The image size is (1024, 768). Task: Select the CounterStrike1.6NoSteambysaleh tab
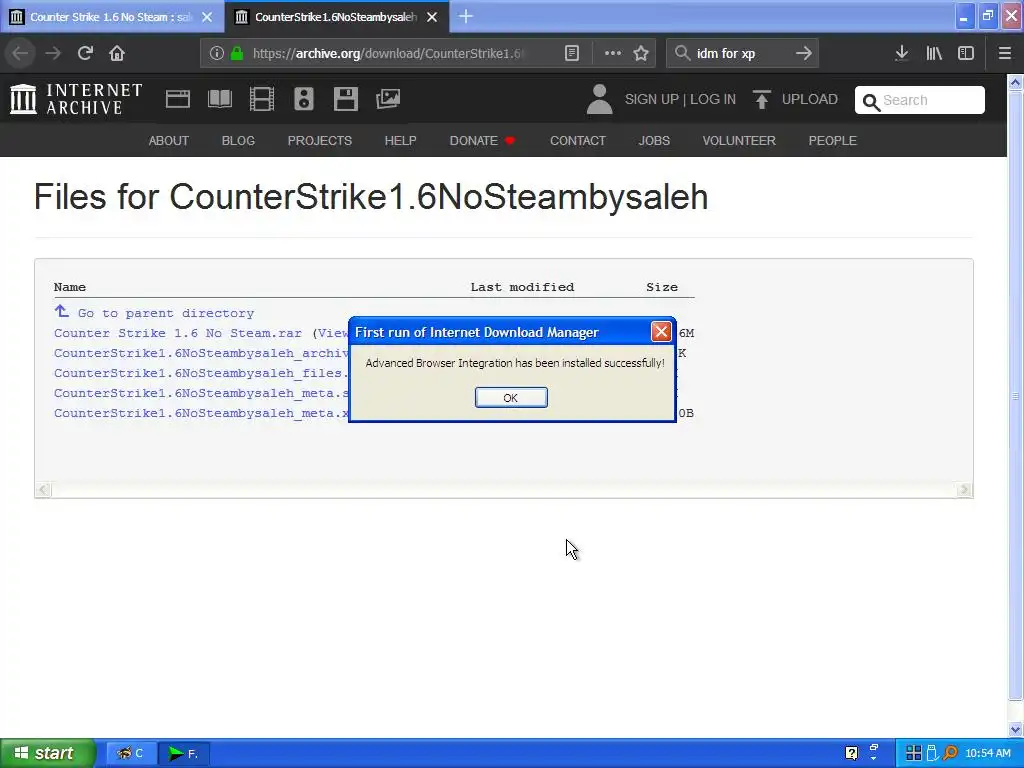click(336, 17)
